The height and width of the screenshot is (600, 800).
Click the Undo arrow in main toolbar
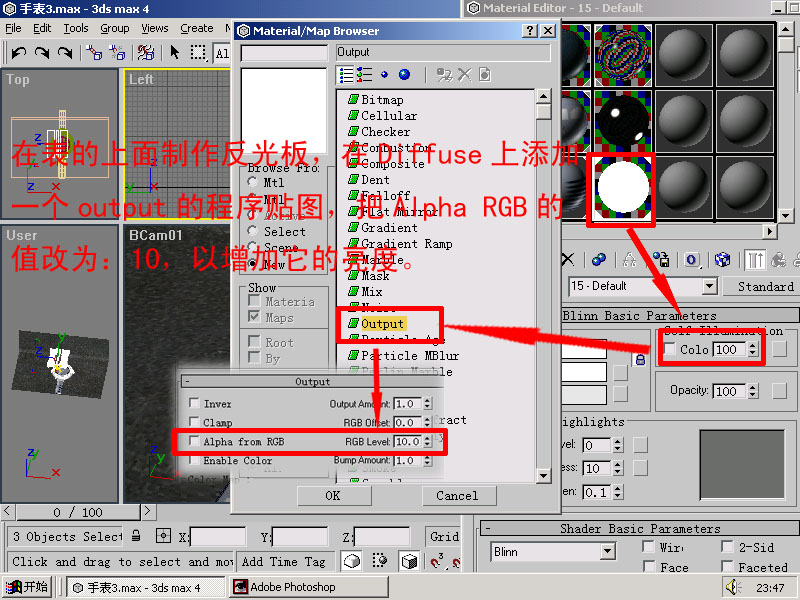point(19,52)
